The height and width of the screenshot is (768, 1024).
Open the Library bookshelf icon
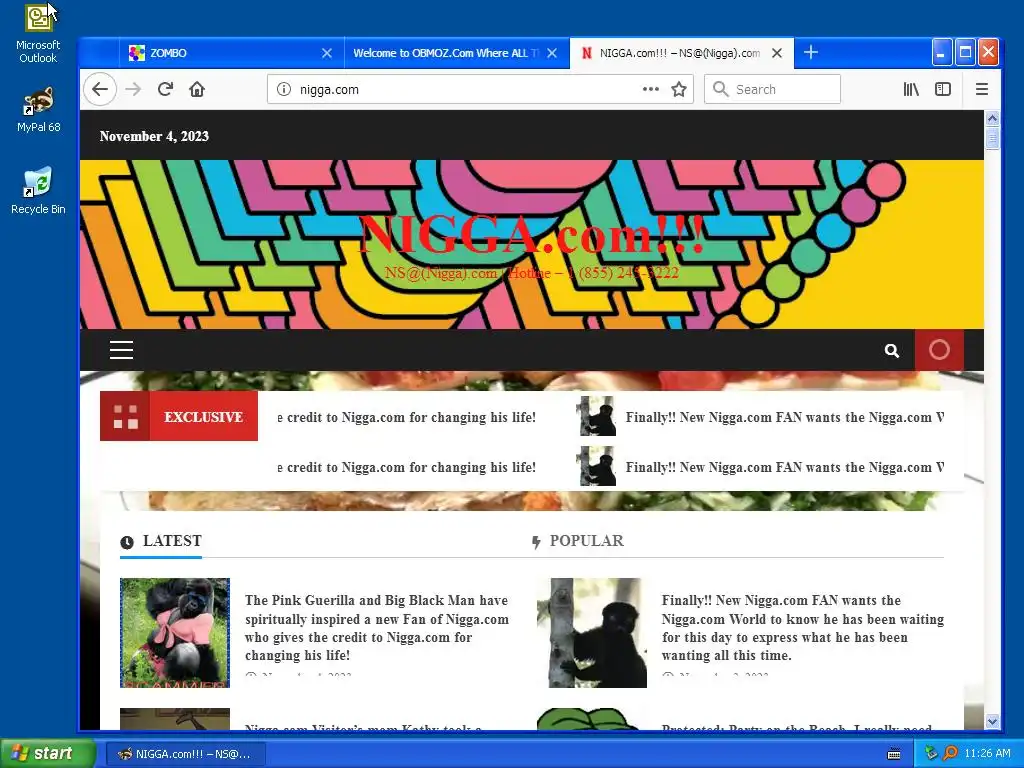pyautogui.click(x=911, y=89)
